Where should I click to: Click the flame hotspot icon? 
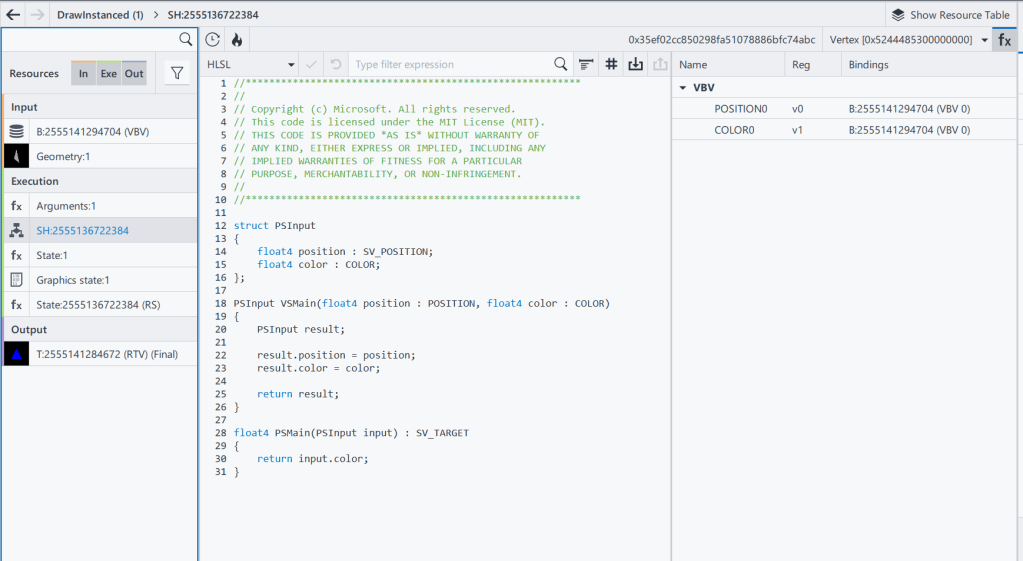[237, 40]
